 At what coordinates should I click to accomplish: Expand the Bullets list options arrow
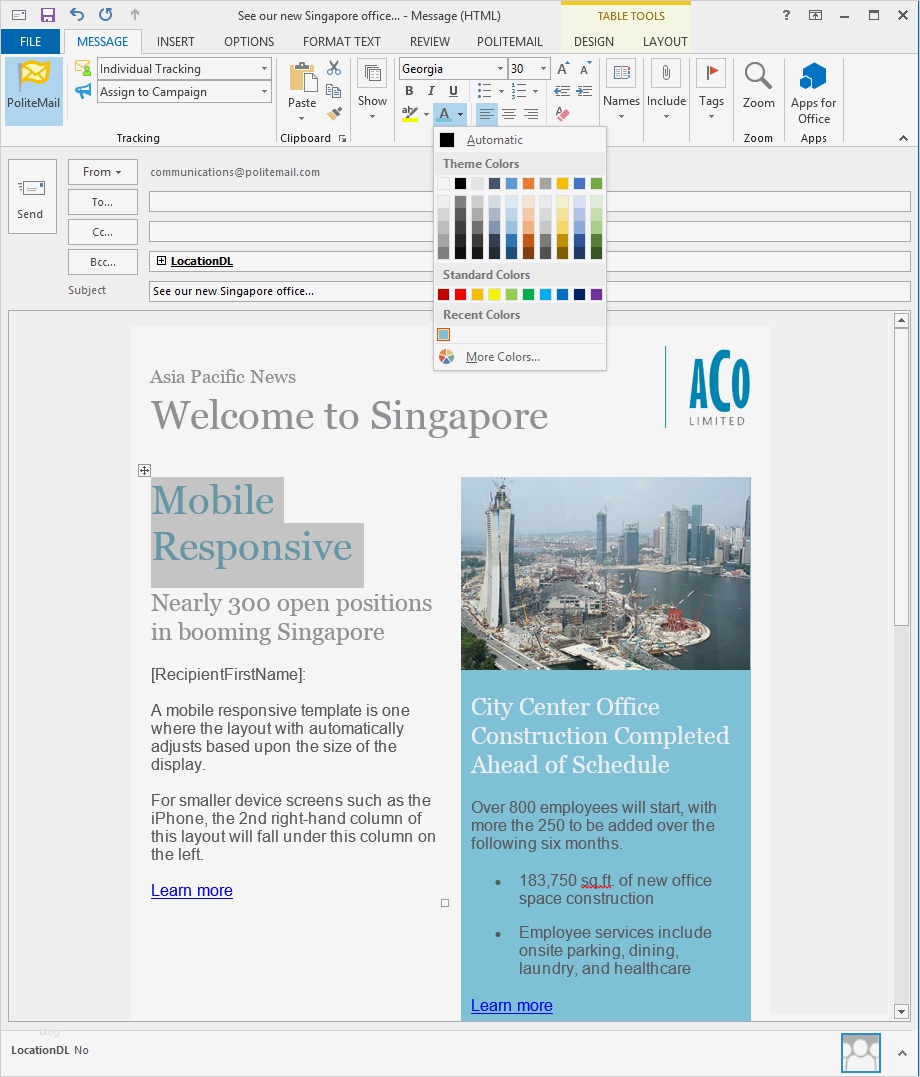tap(499, 91)
